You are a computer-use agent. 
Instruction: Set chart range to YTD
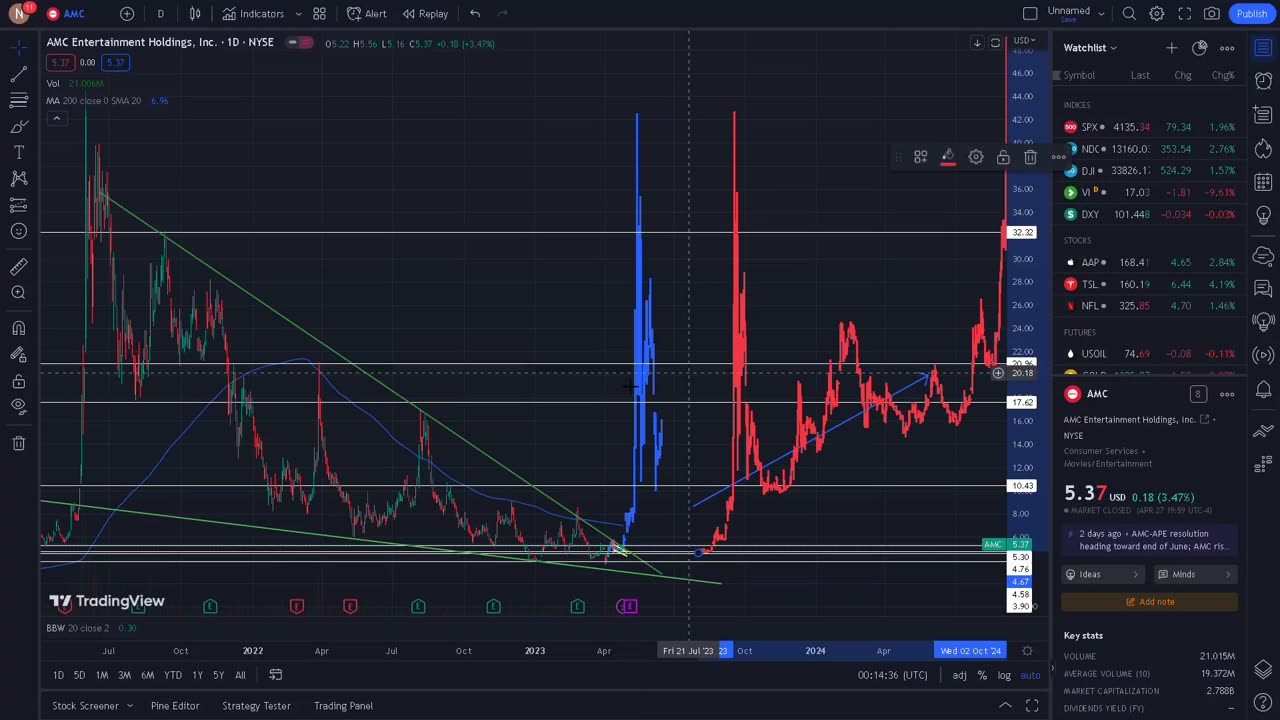pos(173,675)
